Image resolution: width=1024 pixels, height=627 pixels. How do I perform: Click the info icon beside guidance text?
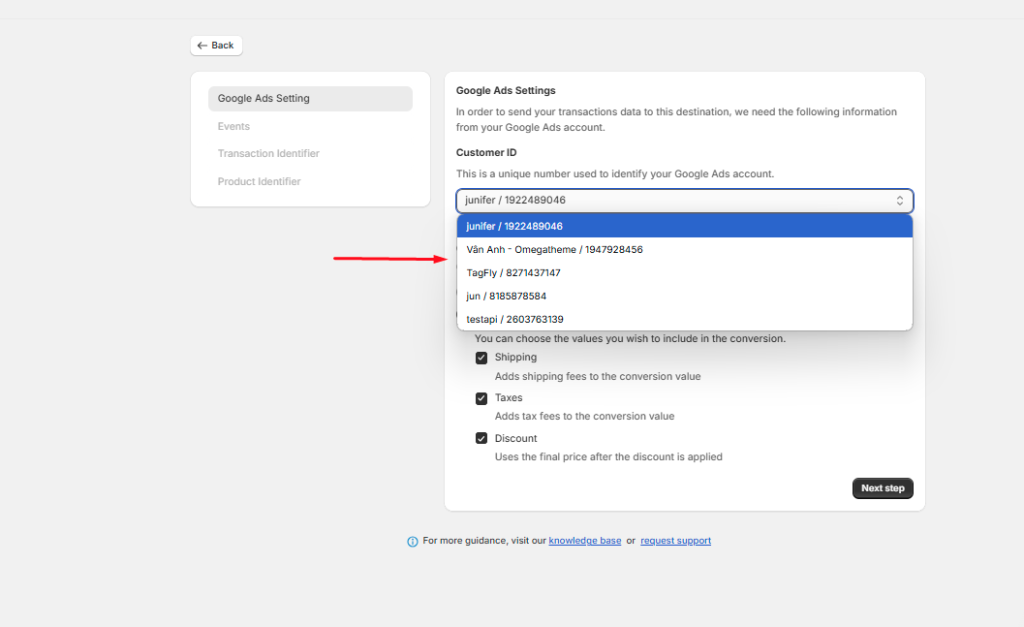(413, 541)
